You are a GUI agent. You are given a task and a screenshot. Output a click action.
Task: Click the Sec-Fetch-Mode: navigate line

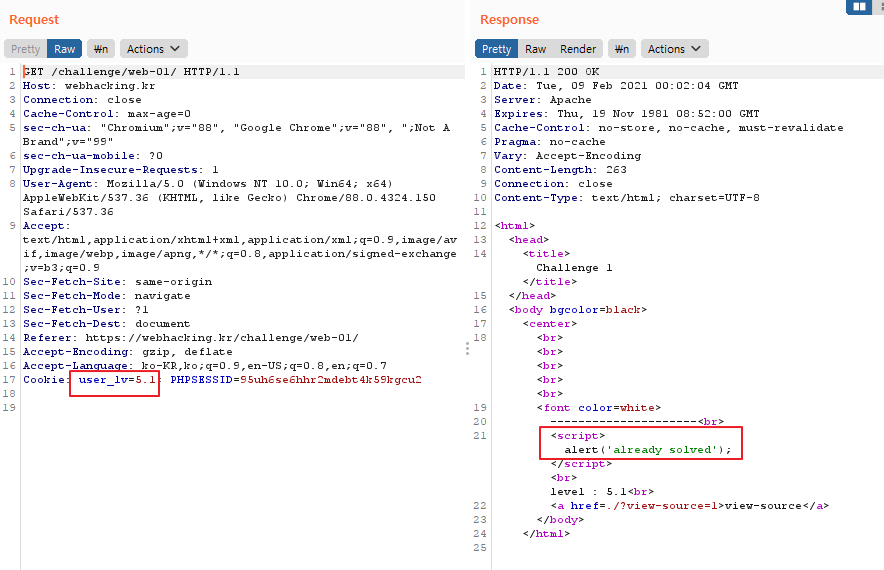[107, 296]
